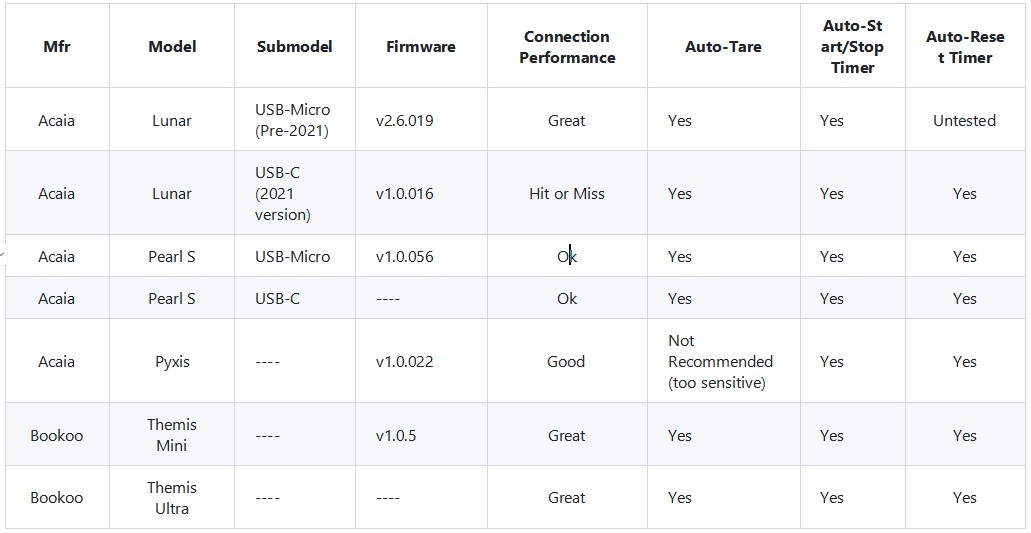This screenshot has width=1031, height=533.
Task: Click firmware v1.0.056 cell
Action: click(x=405, y=257)
